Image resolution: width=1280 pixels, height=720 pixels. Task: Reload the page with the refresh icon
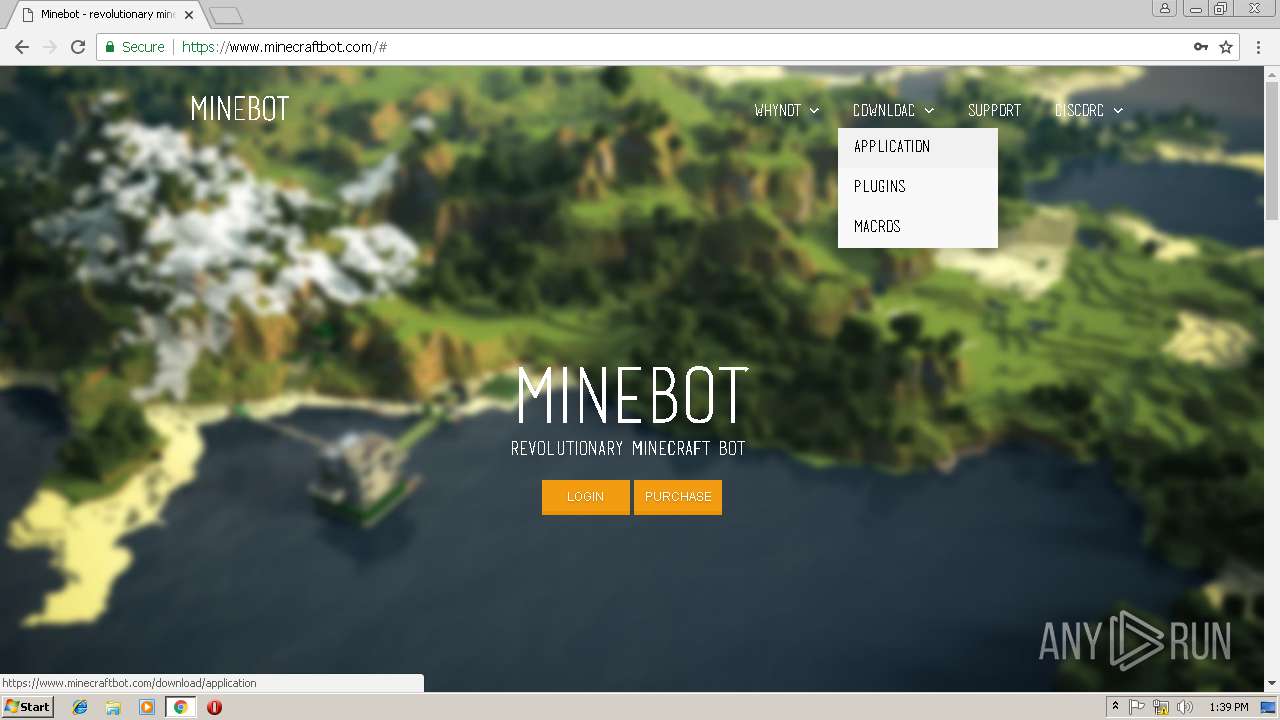[x=78, y=47]
